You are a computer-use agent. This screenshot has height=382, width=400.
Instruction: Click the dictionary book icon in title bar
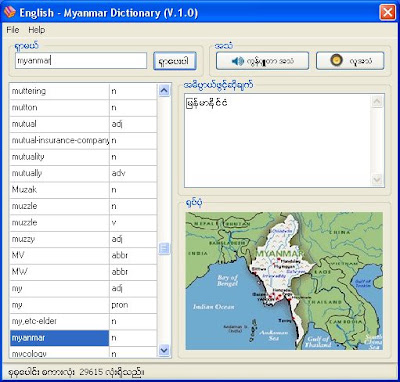pyautogui.click(x=10, y=13)
